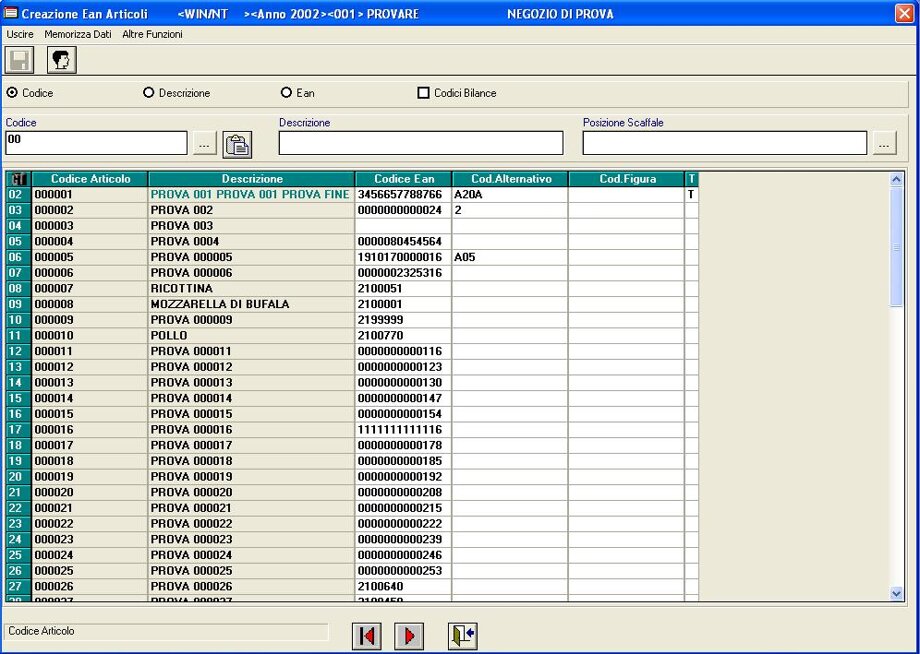Click the scroll down arrow of the grid

[896, 593]
